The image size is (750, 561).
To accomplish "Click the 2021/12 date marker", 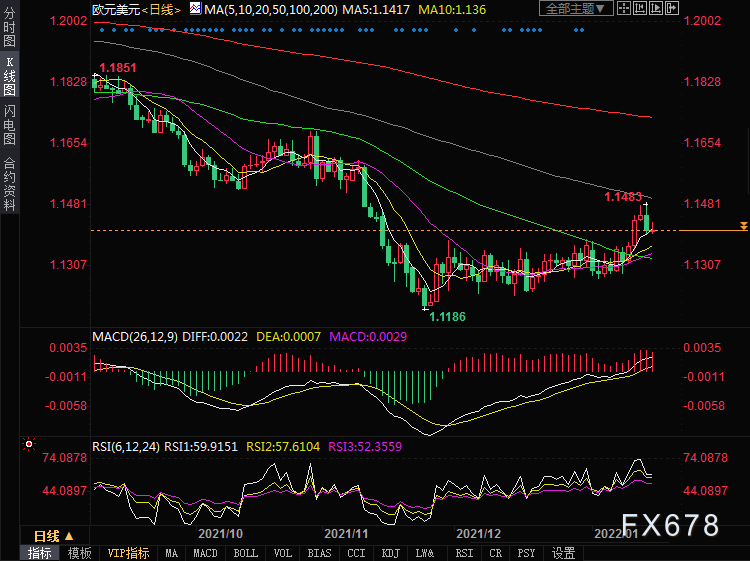I will pos(478,534).
